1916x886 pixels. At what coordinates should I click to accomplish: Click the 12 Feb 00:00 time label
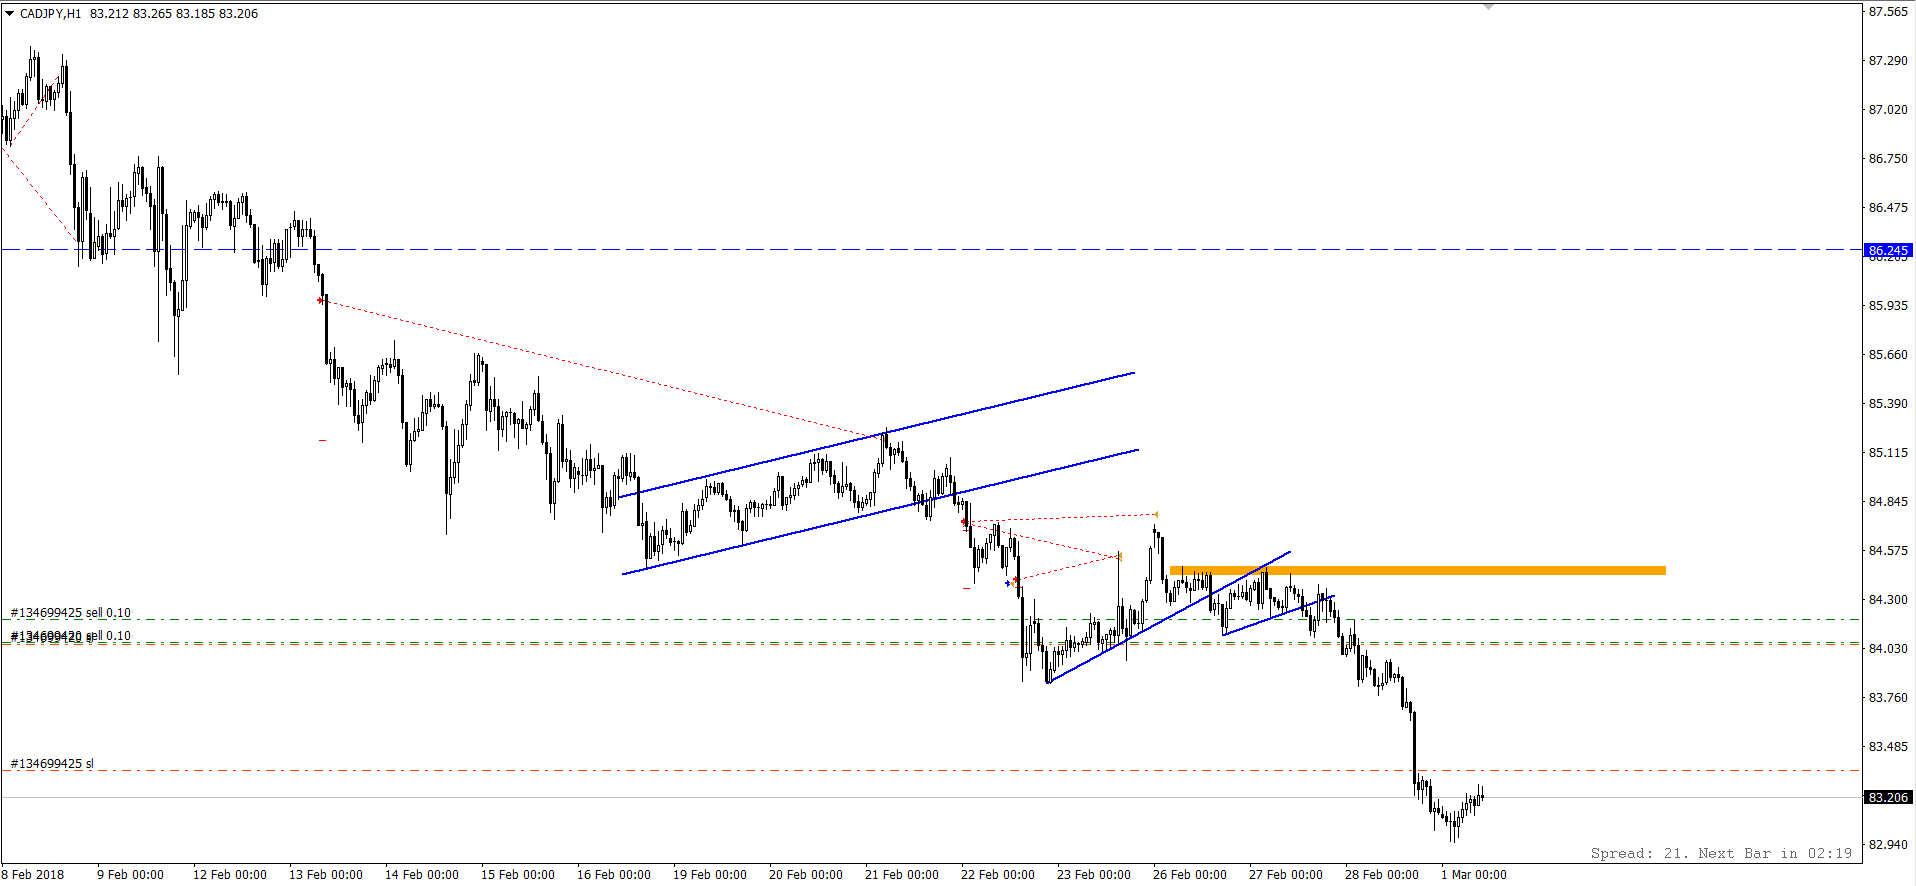click(230, 875)
